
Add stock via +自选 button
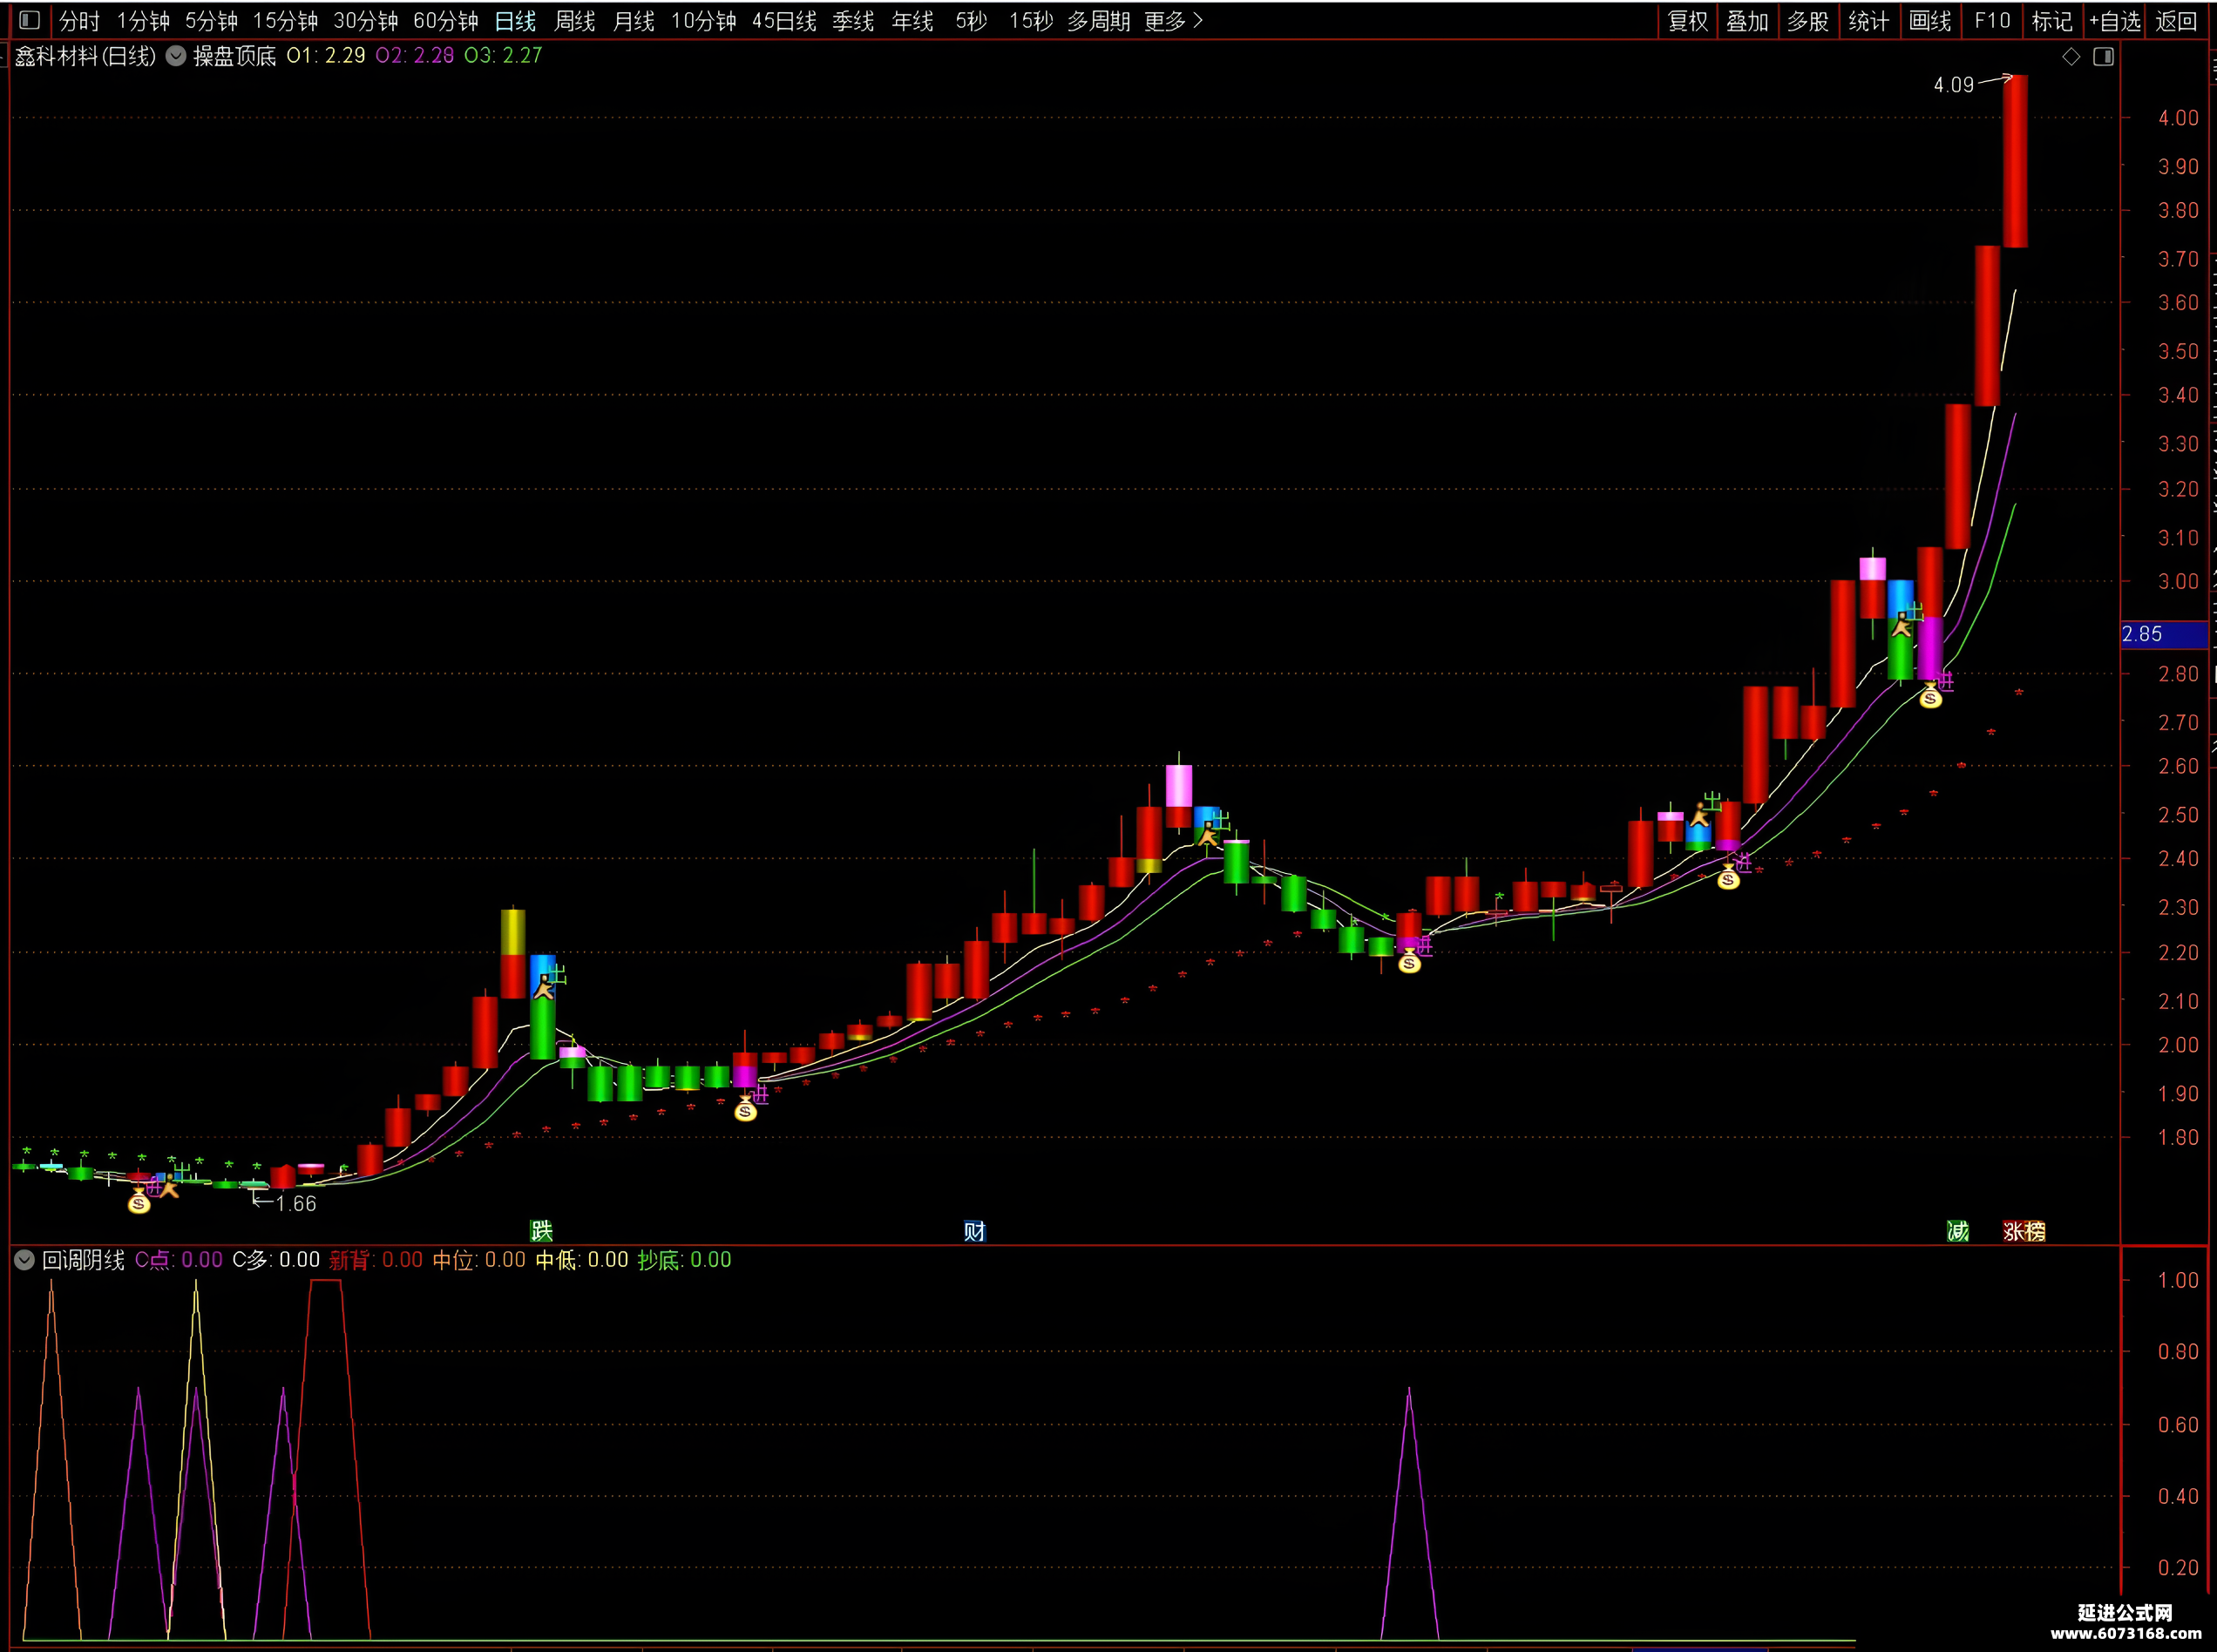point(2115,21)
